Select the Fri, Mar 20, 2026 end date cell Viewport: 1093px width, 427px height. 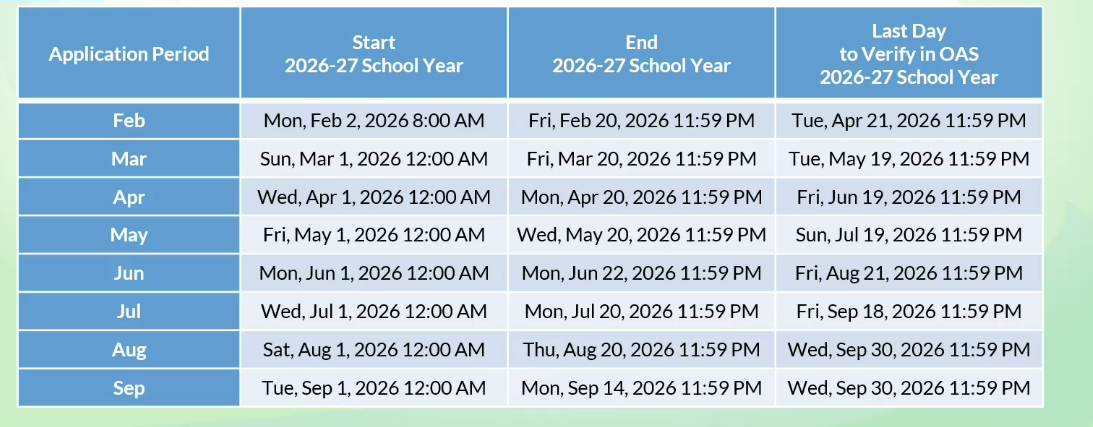point(641,158)
